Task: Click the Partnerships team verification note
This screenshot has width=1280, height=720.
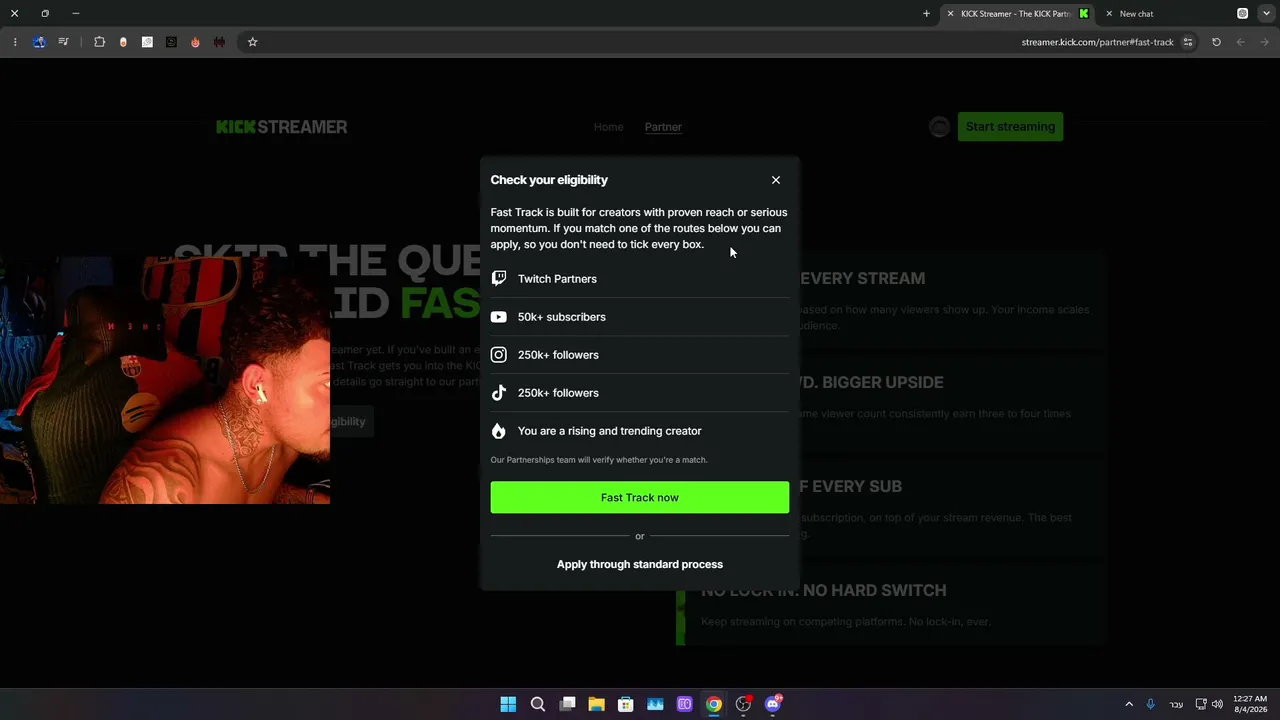Action: (x=599, y=460)
